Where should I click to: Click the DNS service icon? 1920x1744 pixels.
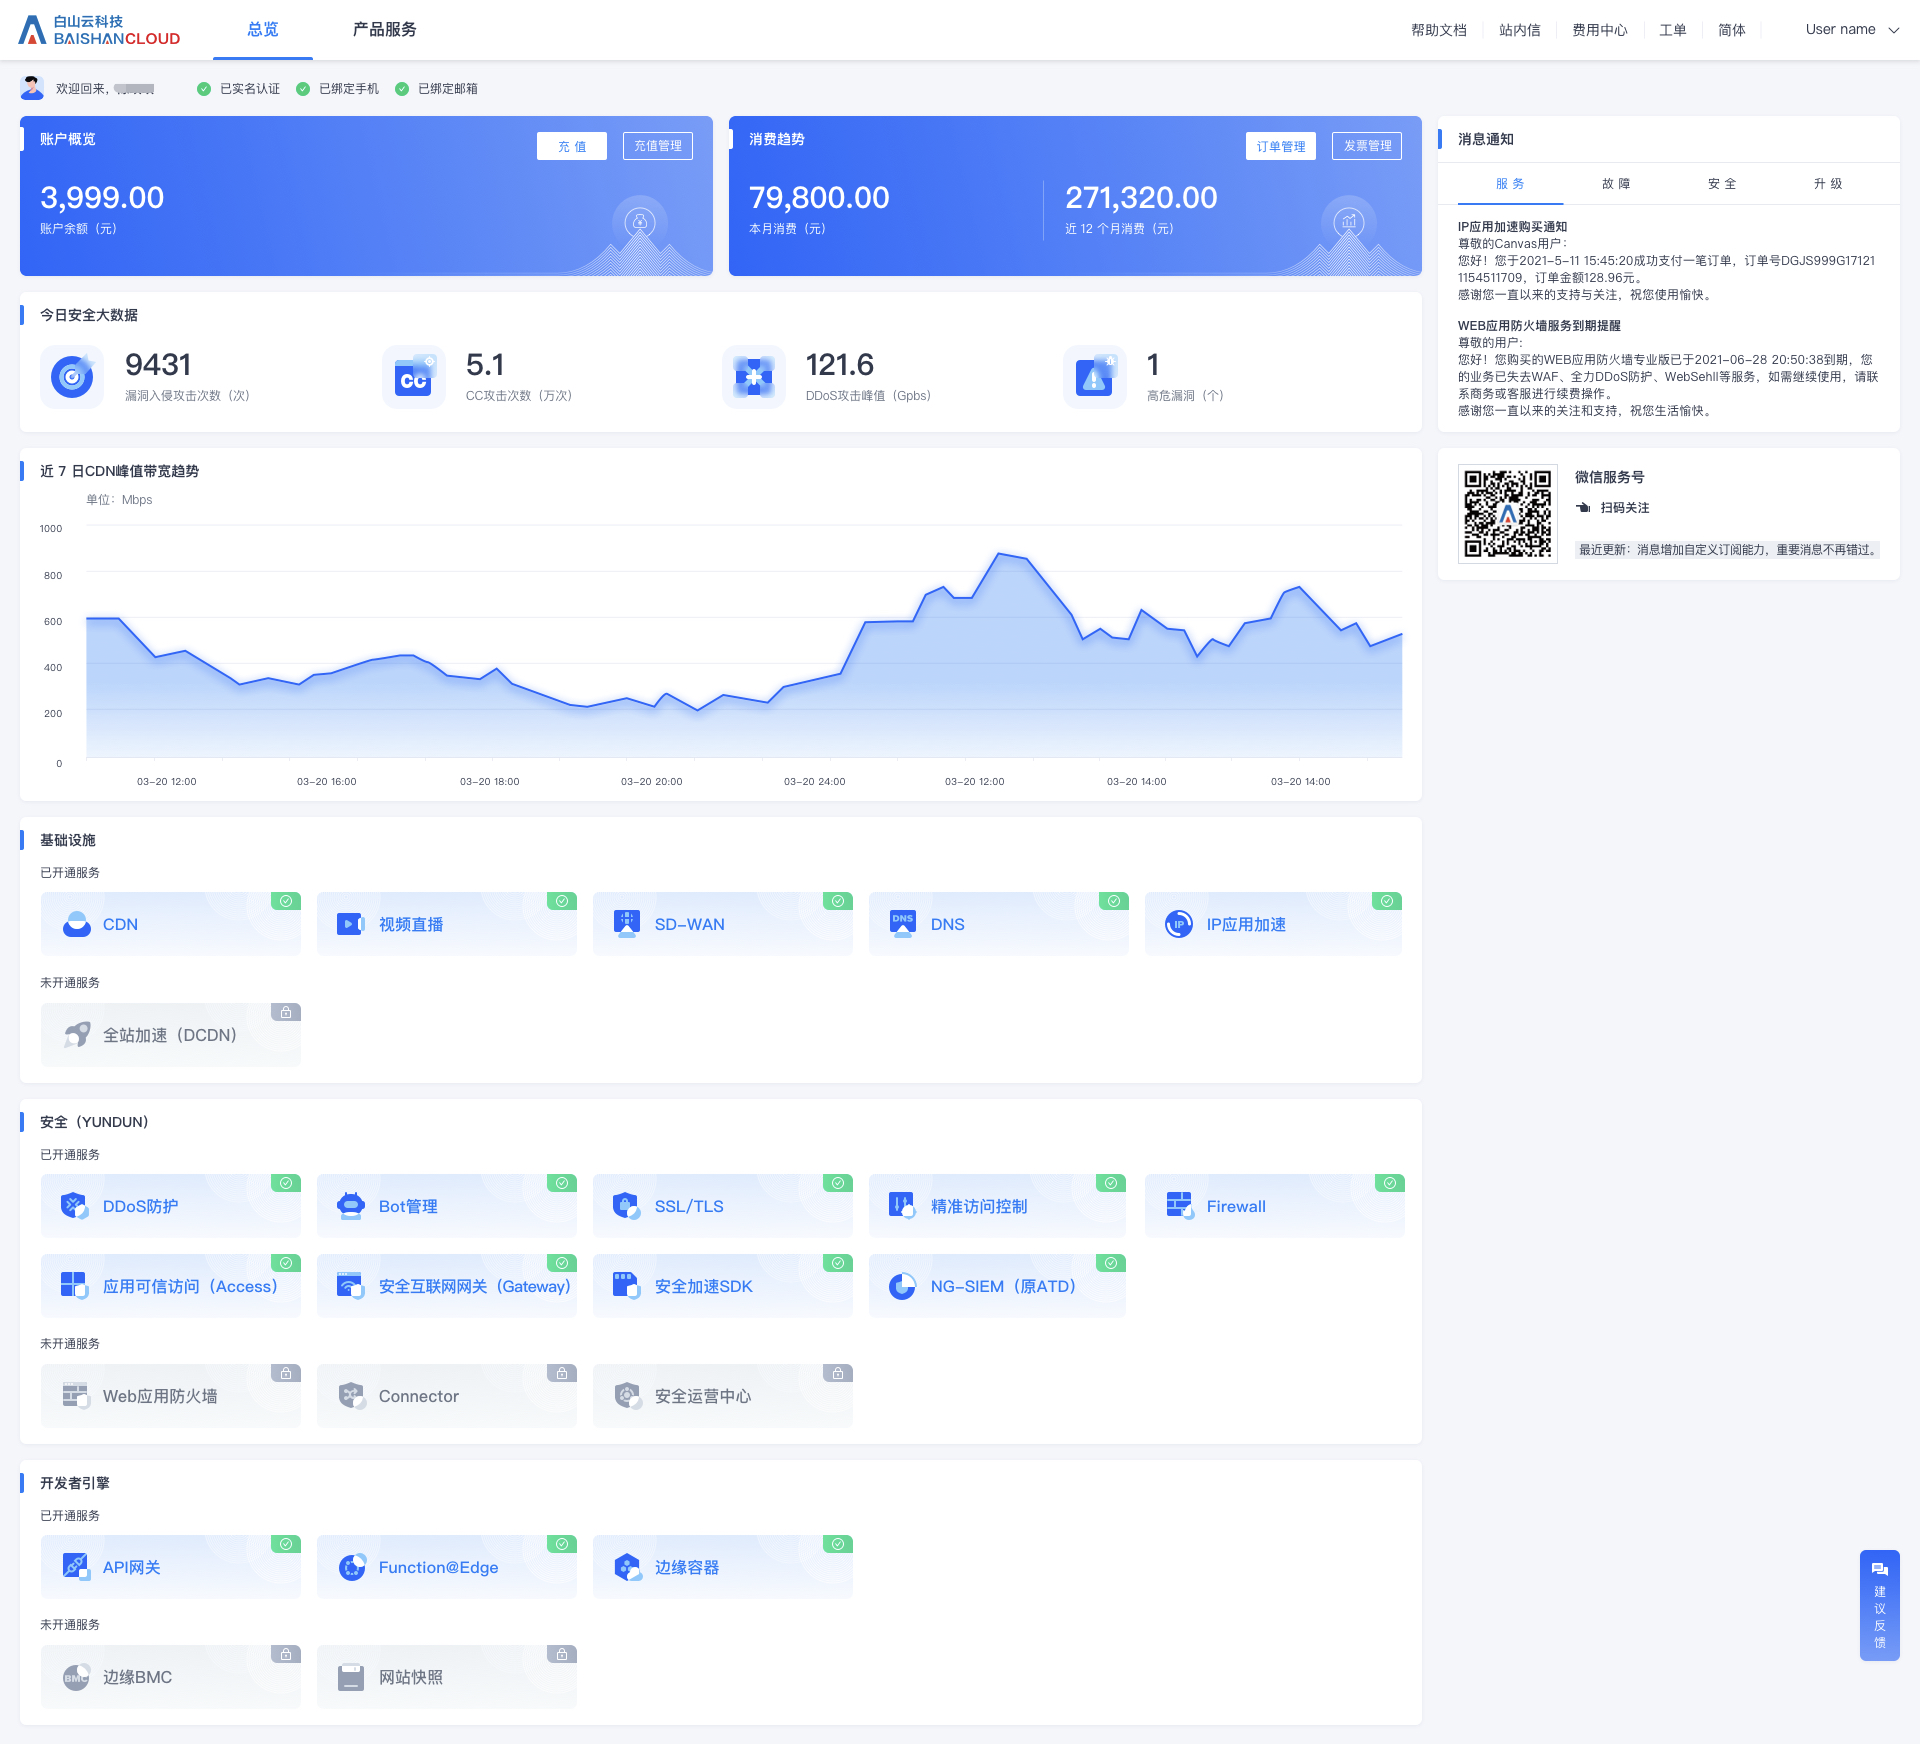(x=905, y=921)
